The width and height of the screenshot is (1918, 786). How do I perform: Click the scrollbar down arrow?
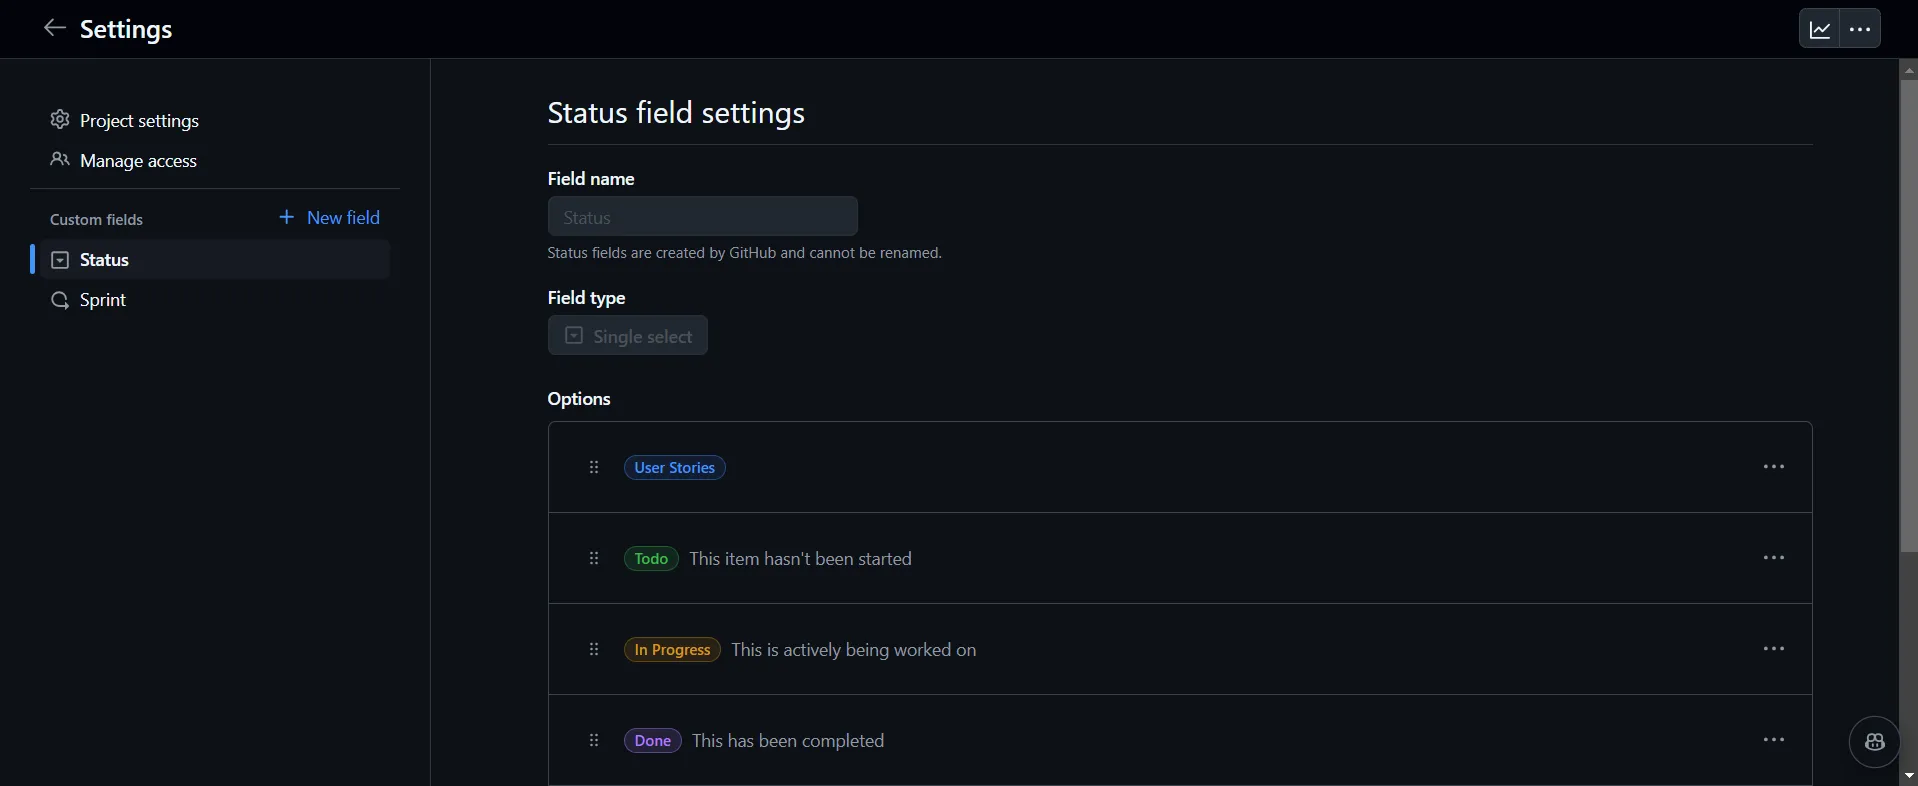point(1909,776)
